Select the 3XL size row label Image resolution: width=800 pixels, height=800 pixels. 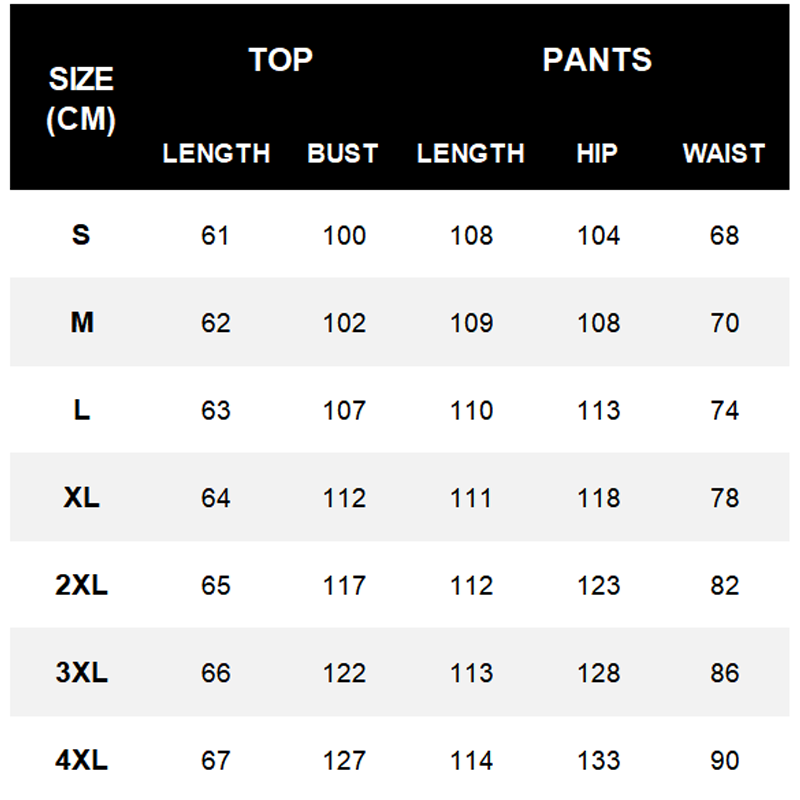pos(81,673)
